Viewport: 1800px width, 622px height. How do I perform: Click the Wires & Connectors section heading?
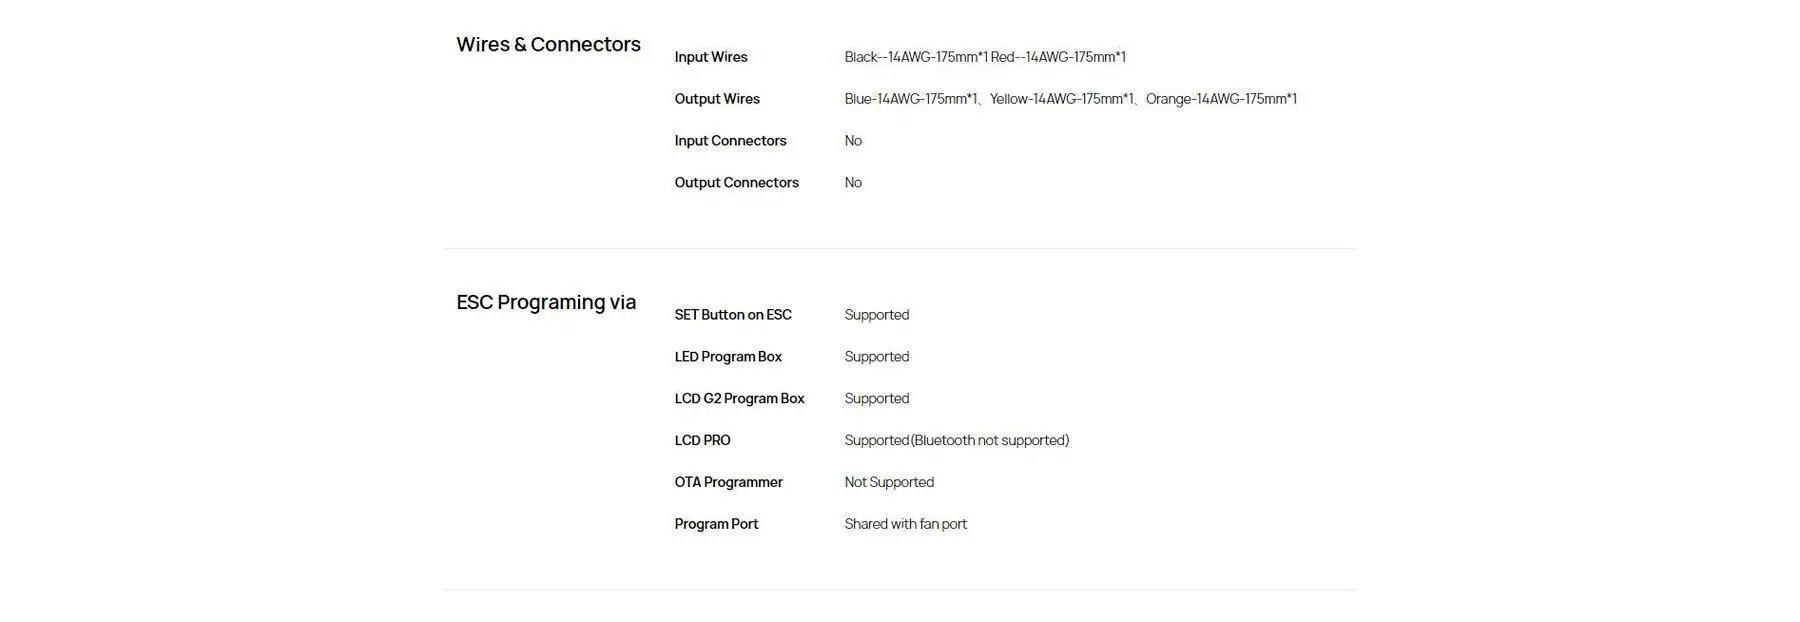coord(548,44)
